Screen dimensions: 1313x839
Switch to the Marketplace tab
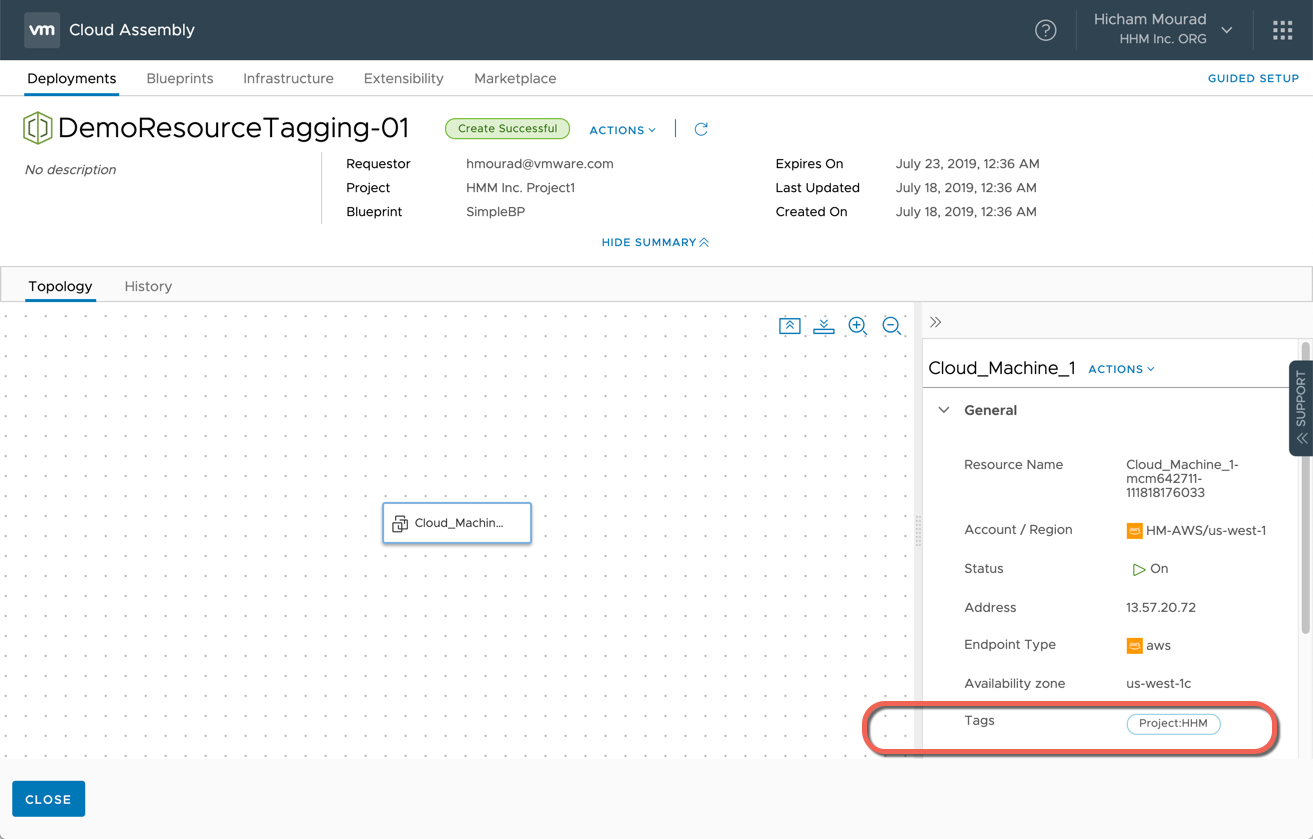[515, 78]
